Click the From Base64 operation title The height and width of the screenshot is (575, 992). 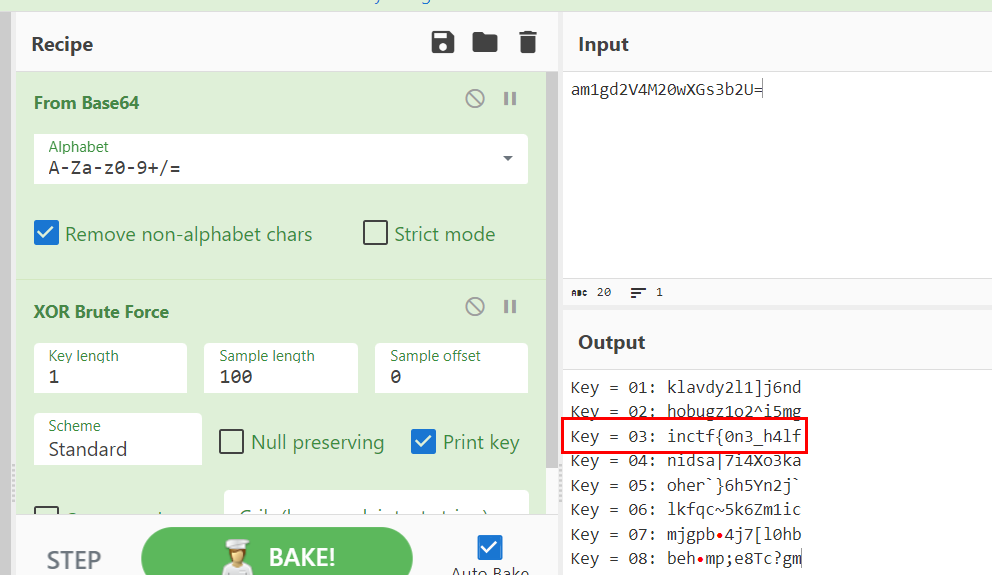coord(87,102)
